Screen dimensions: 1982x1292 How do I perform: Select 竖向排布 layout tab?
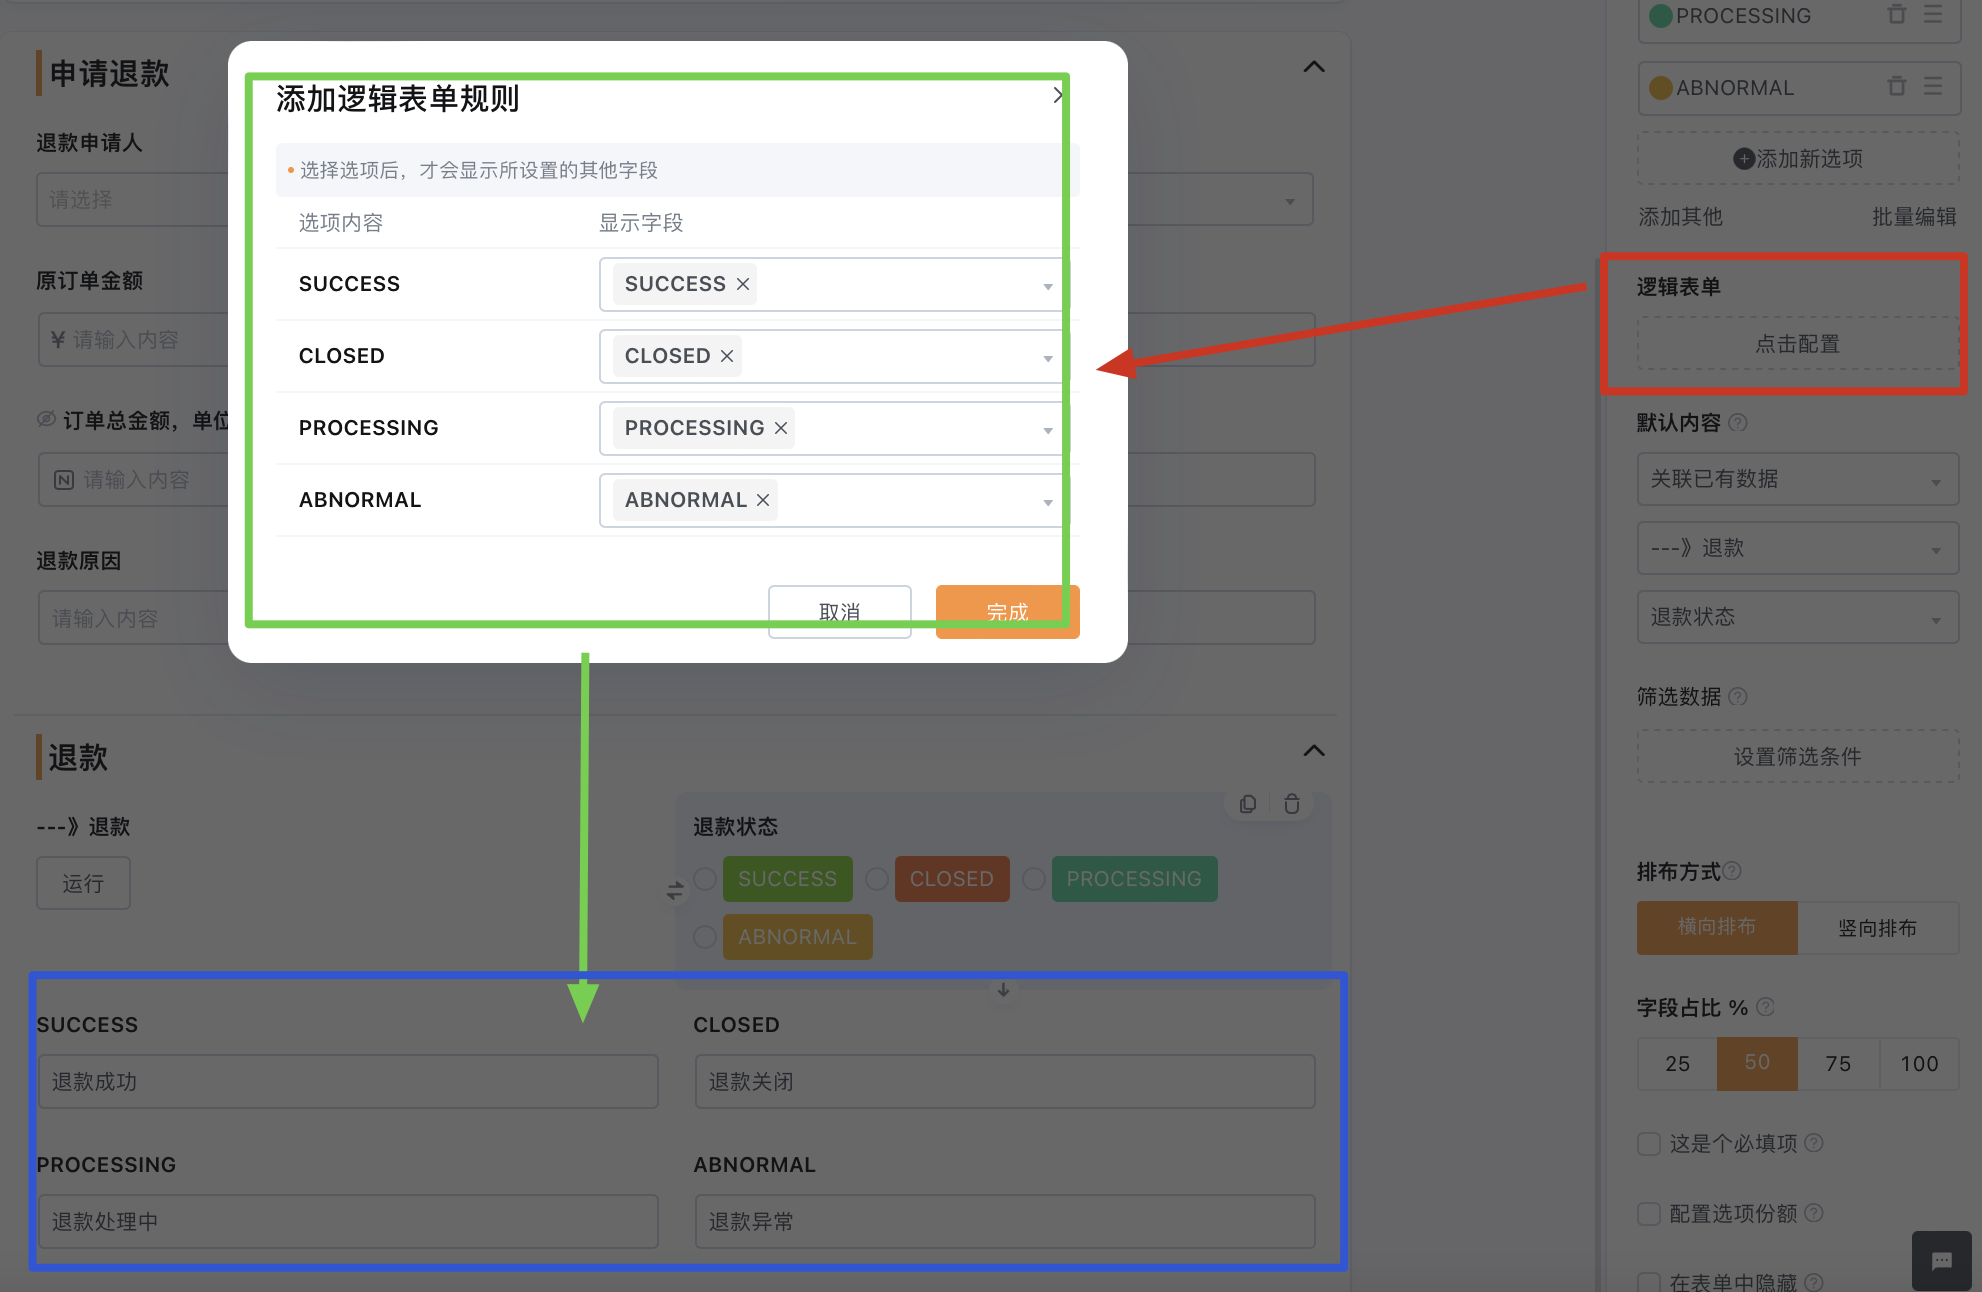1878,927
